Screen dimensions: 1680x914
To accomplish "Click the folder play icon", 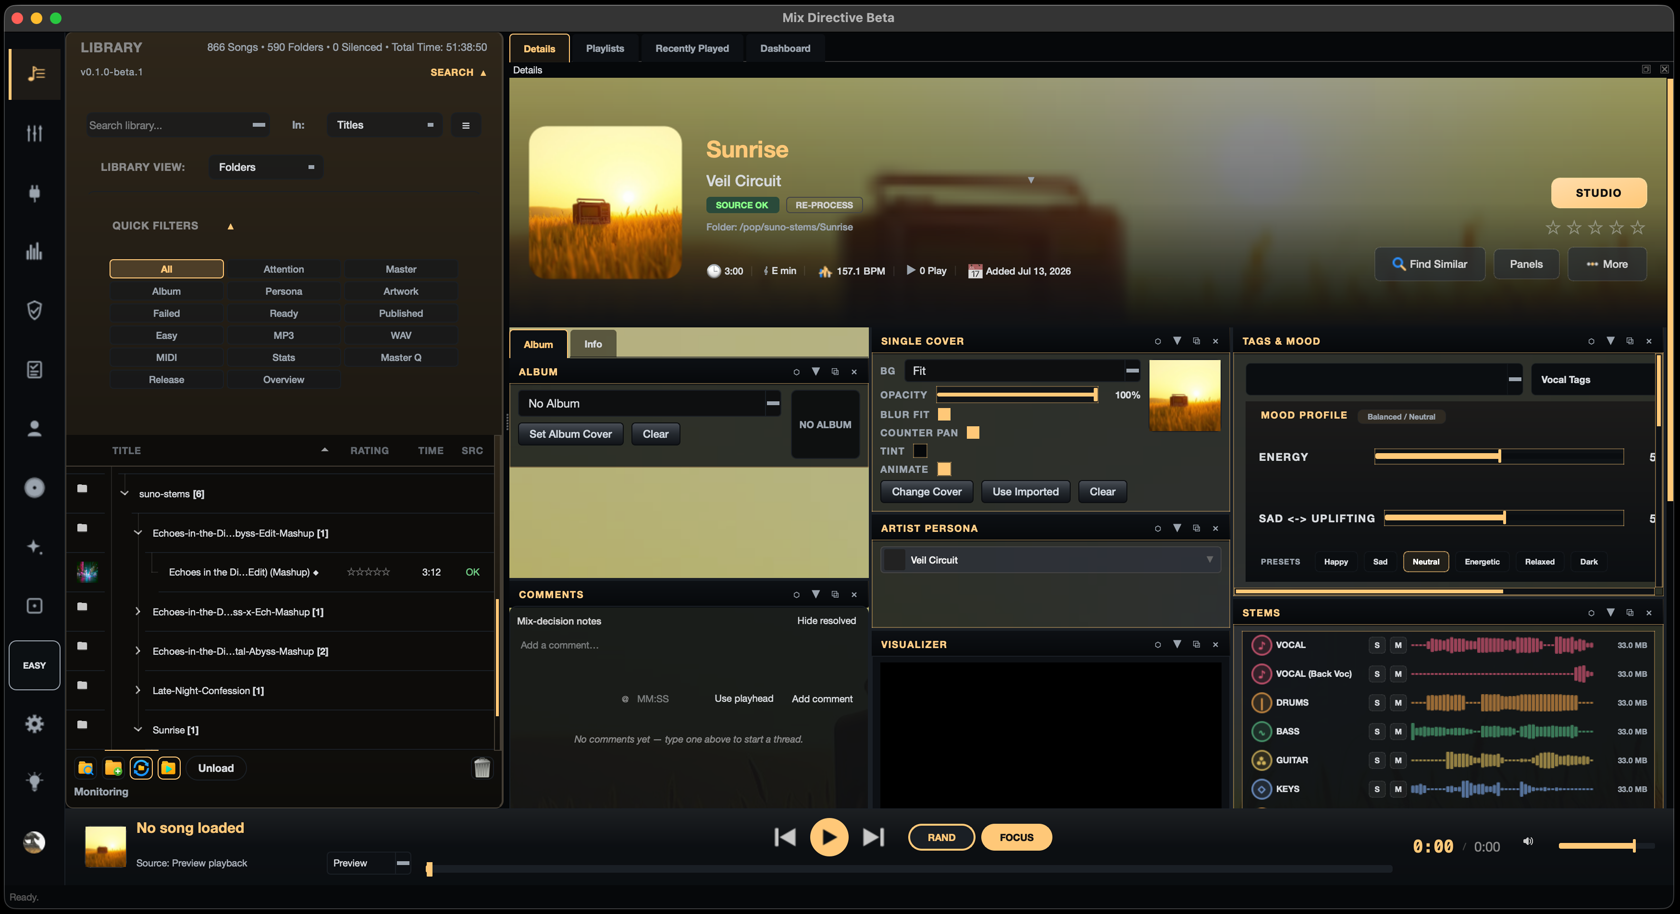I will (169, 768).
